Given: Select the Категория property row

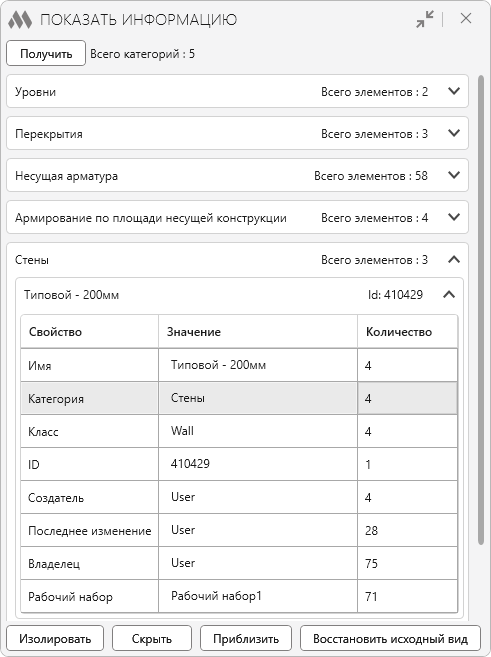Looking at the screenshot, I should click(239, 398).
